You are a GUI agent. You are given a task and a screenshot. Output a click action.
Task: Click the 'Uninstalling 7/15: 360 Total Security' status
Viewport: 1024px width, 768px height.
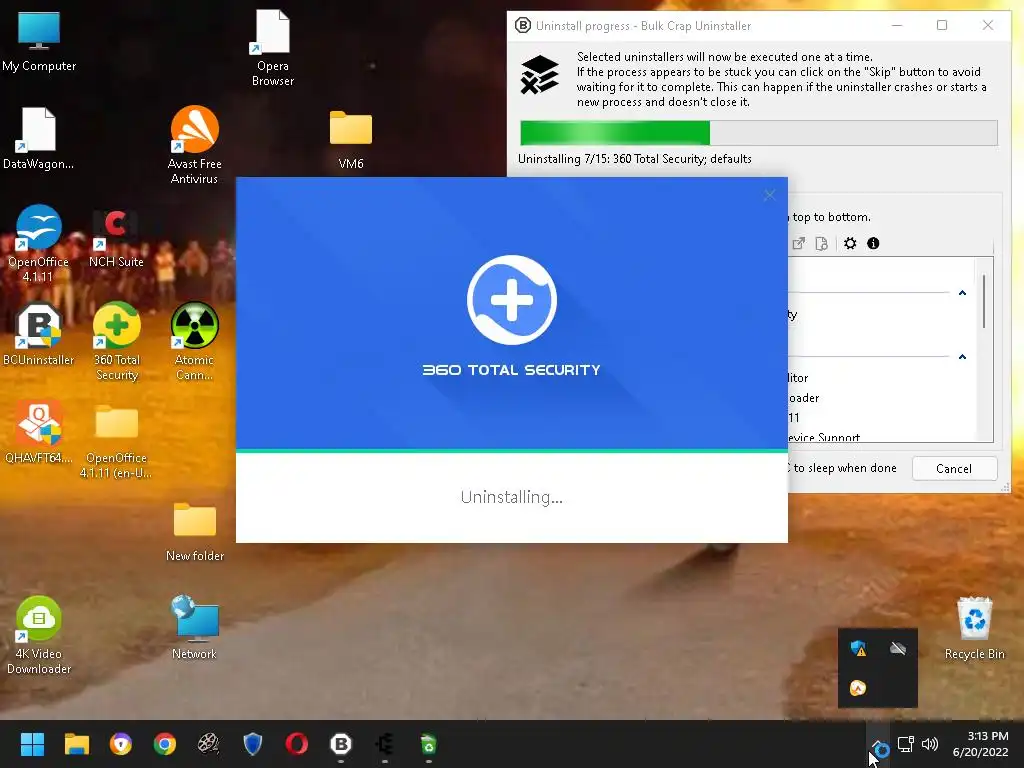pos(634,159)
